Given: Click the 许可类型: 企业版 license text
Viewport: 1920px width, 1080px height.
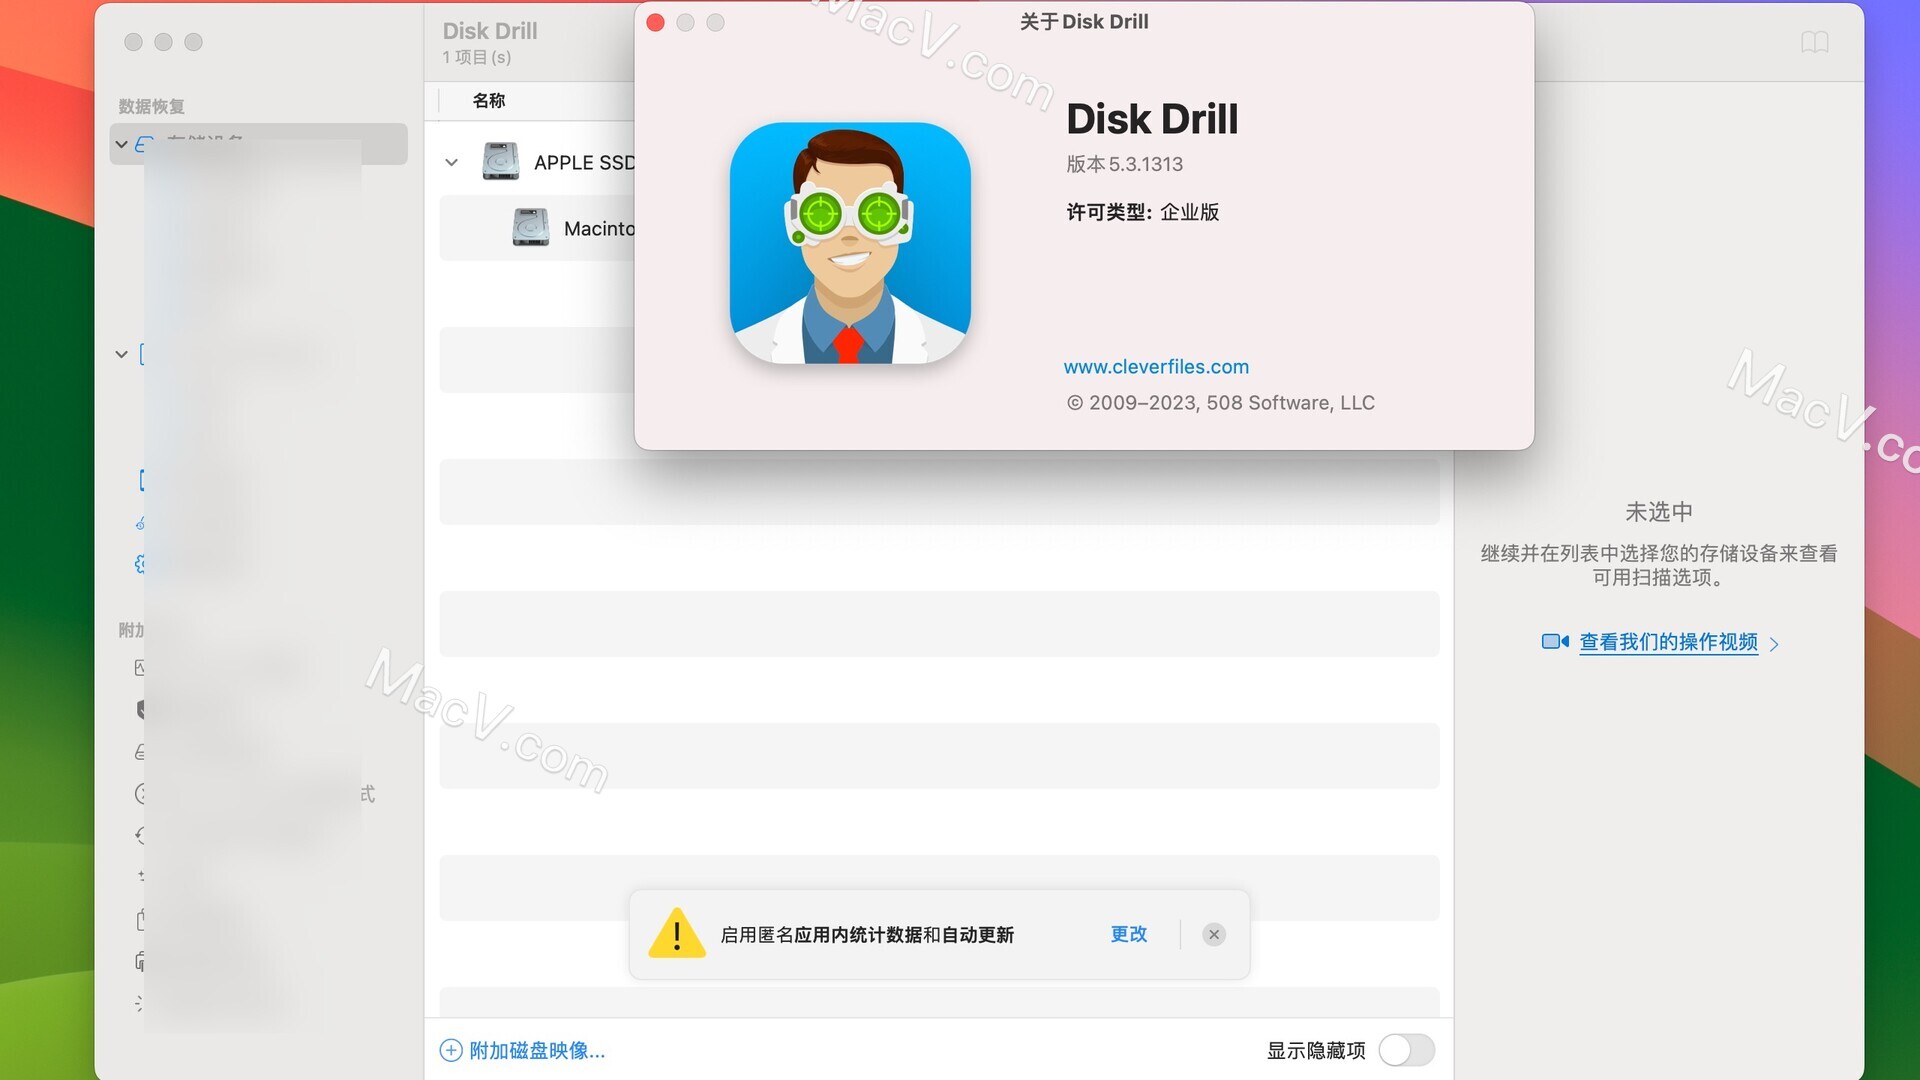Looking at the screenshot, I should pyautogui.click(x=1142, y=212).
